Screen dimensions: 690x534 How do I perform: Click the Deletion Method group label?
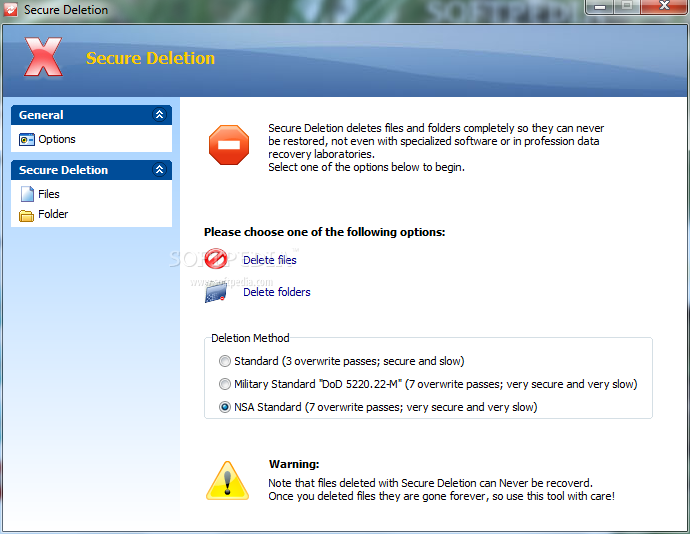click(x=250, y=338)
